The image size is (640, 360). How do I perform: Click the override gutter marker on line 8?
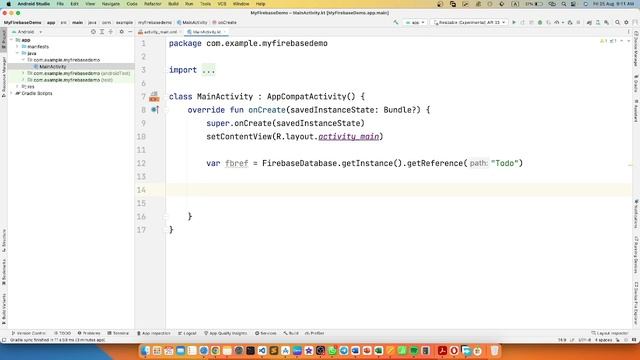[x=155, y=110]
